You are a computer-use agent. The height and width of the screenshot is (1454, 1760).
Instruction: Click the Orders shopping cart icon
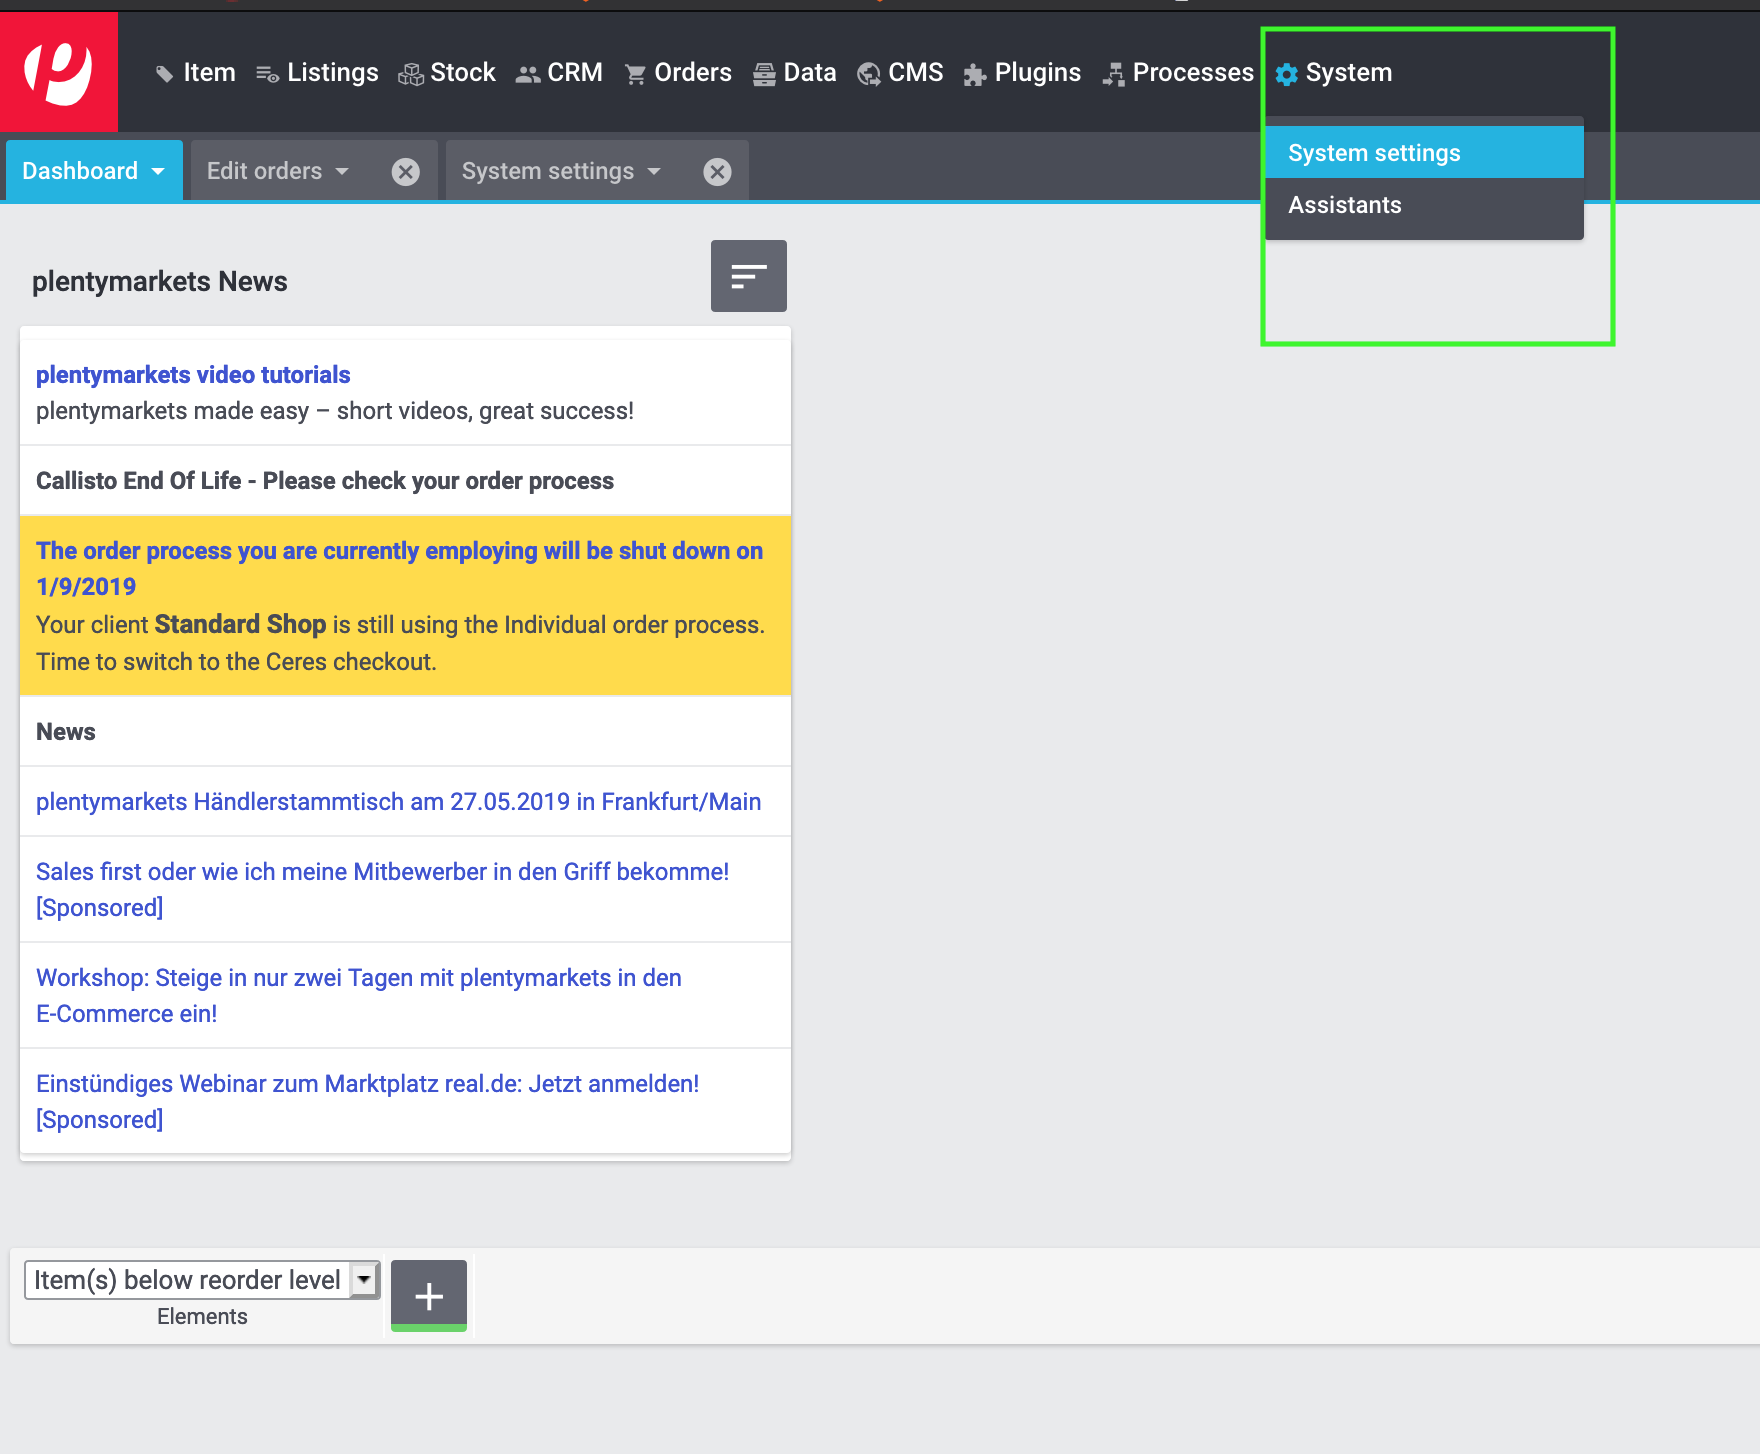(635, 74)
